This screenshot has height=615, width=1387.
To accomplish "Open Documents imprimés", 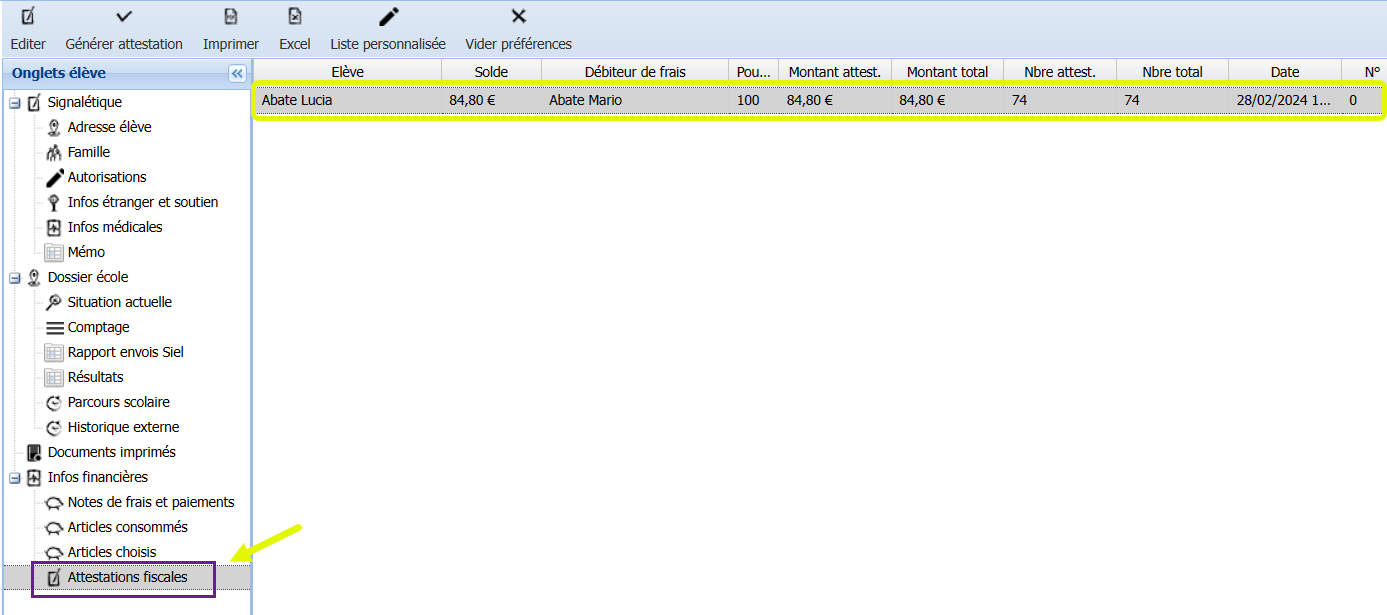I will click(111, 452).
